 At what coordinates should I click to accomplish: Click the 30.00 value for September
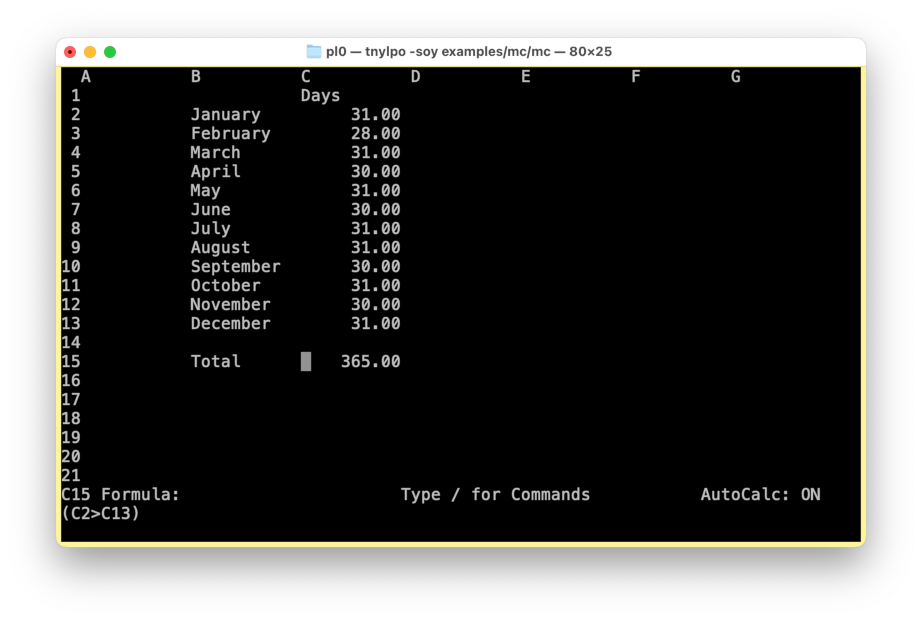click(x=376, y=266)
